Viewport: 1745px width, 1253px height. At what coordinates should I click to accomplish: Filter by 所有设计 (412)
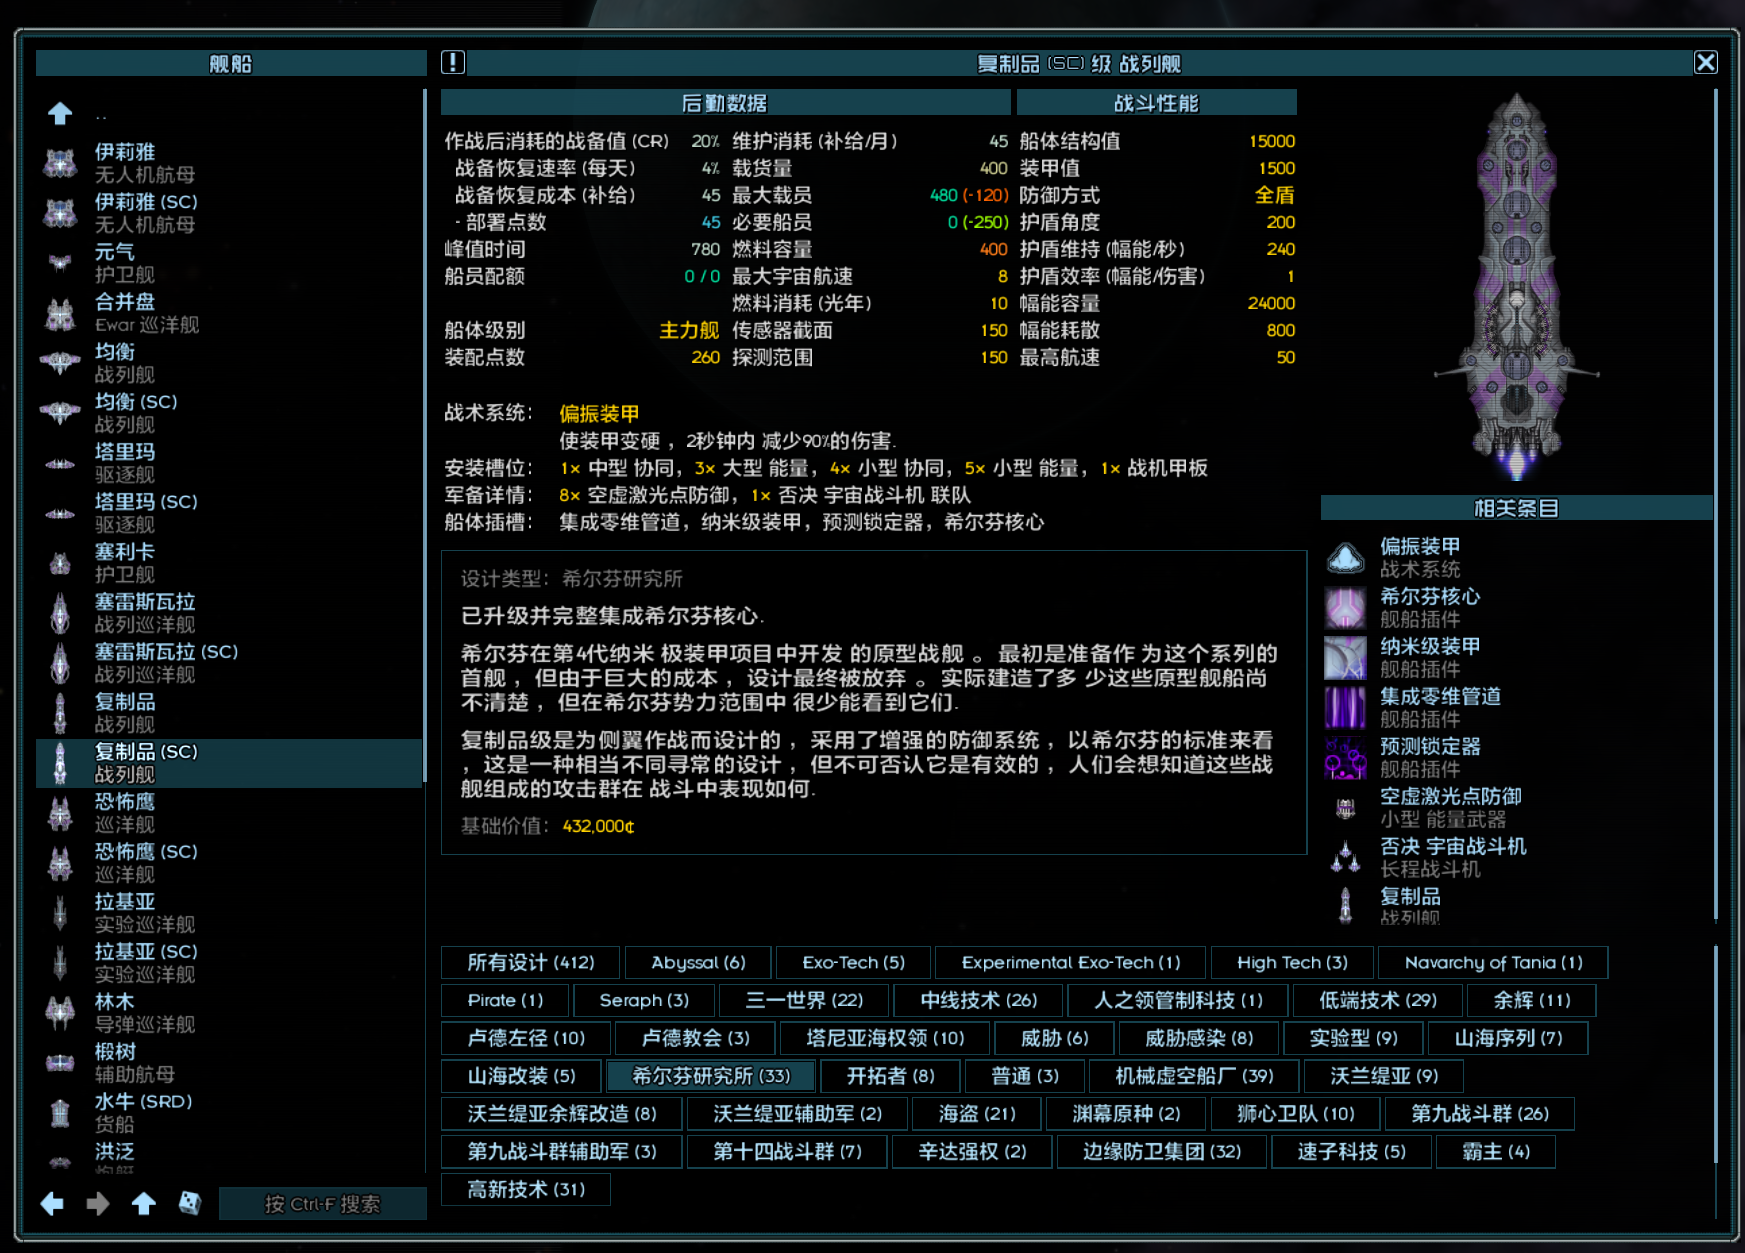530,962
